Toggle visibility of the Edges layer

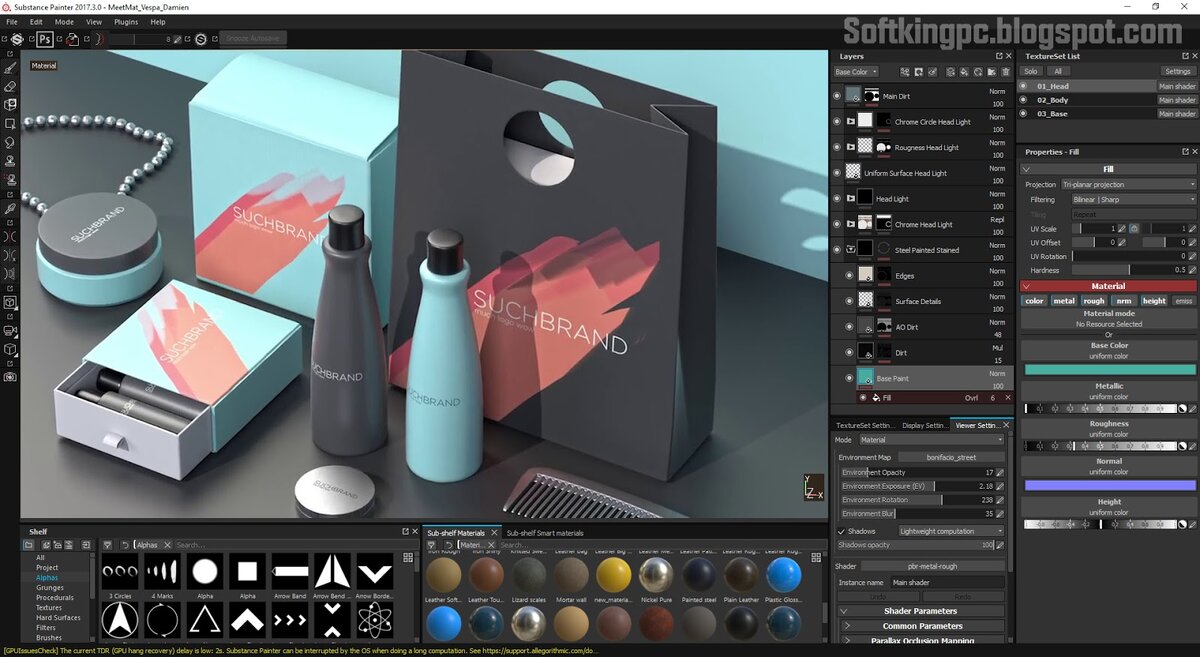click(850, 275)
